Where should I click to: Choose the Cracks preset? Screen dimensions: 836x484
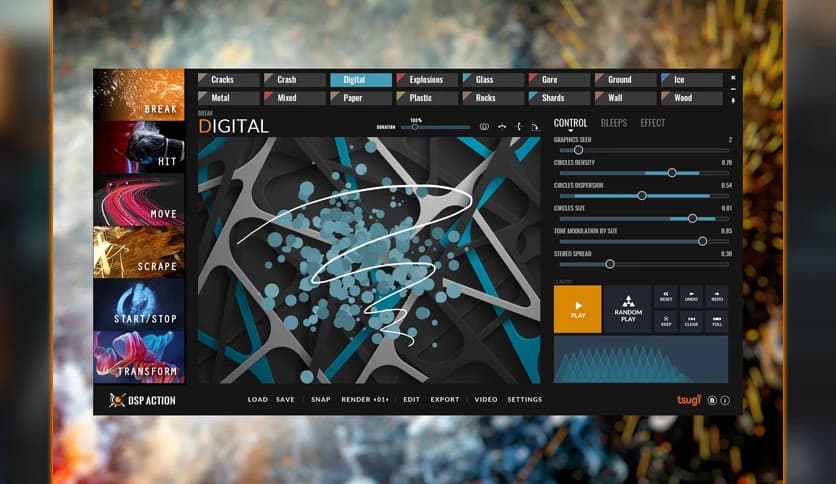tap(229, 80)
